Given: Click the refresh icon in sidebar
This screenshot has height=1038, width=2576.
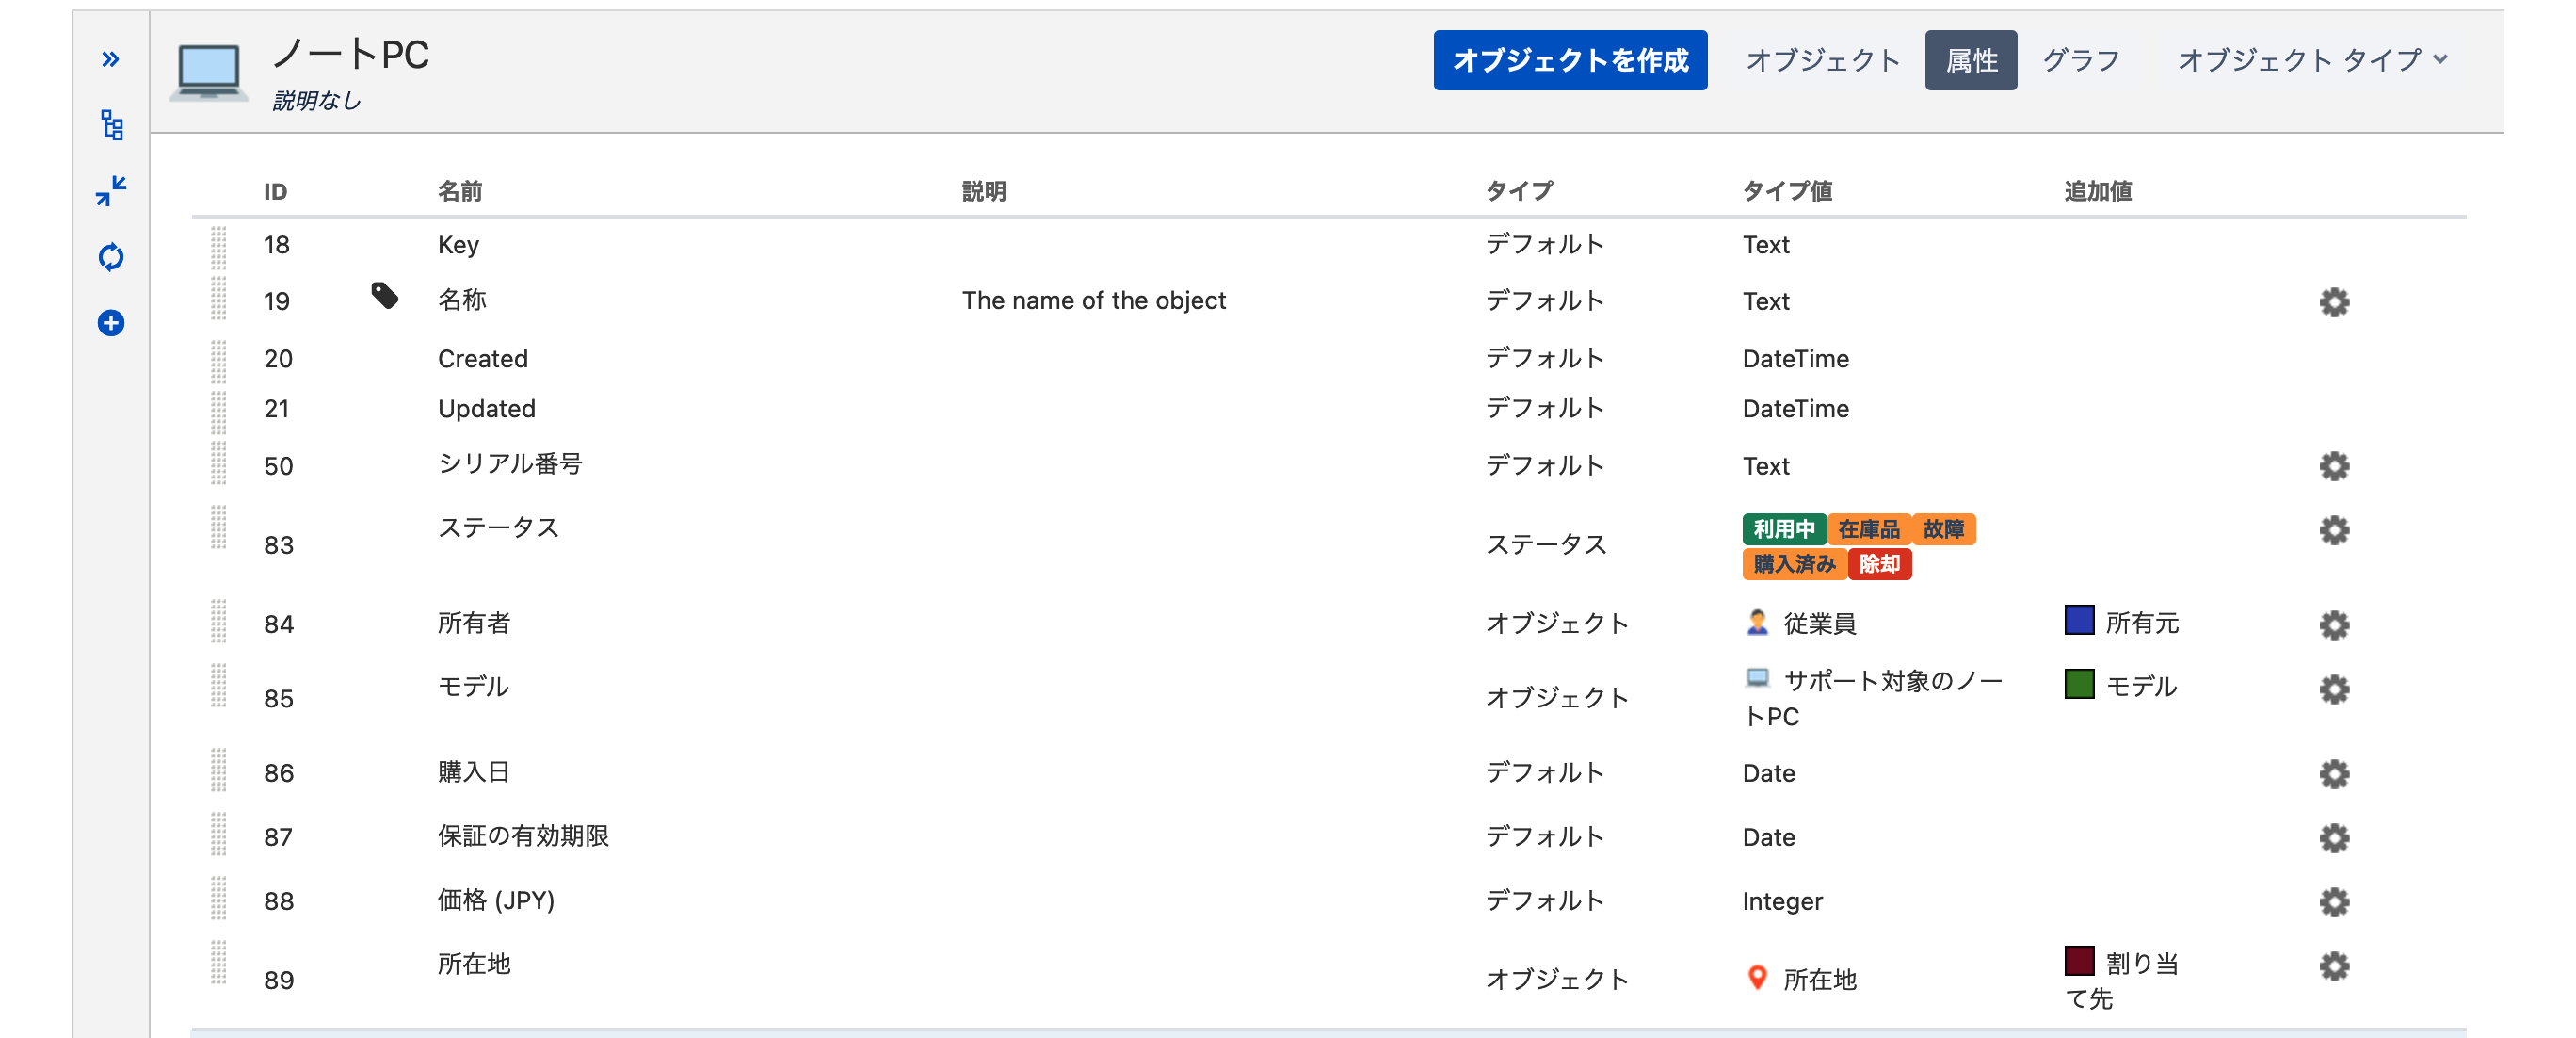Looking at the screenshot, I should (111, 257).
